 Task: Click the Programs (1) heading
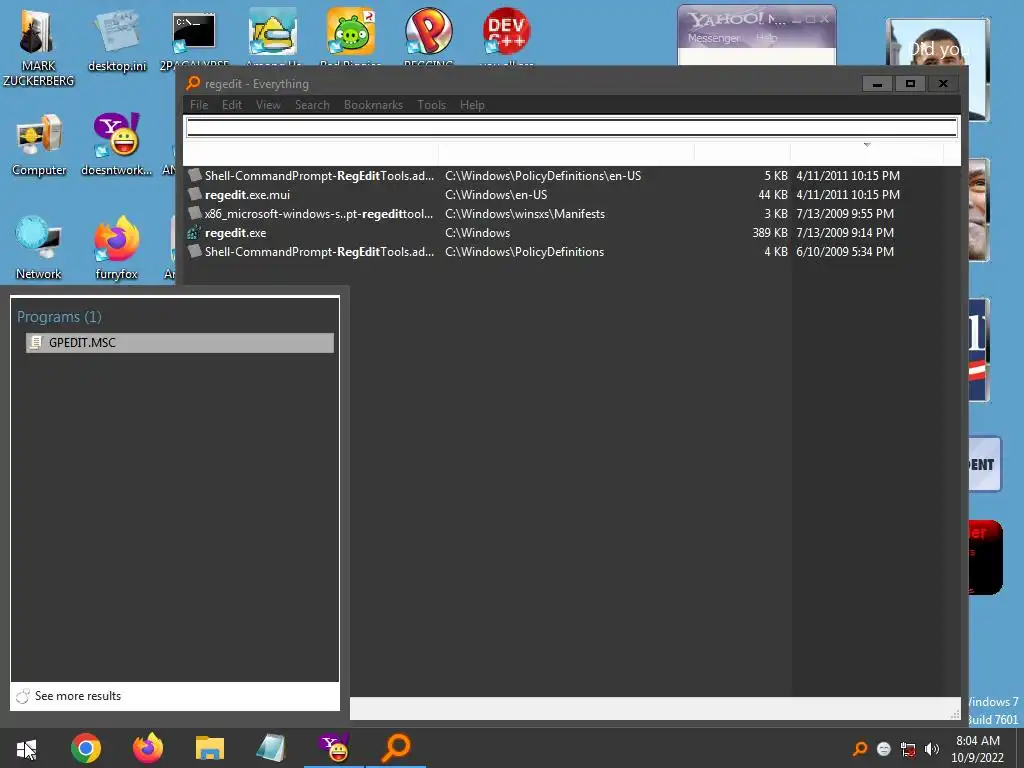pyautogui.click(x=59, y=317)
